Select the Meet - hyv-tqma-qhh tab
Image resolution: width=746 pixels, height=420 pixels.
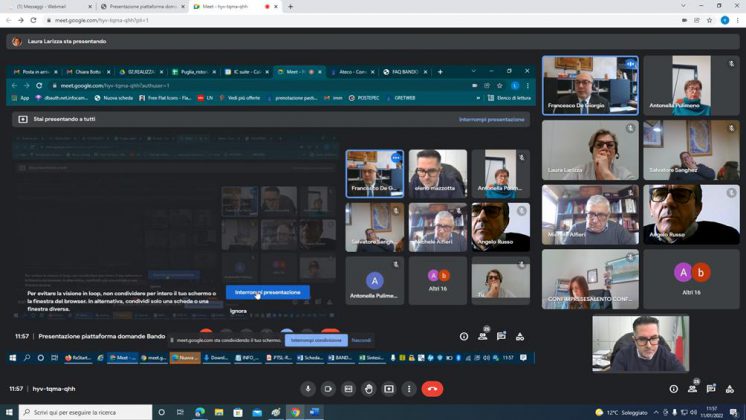(x=235, y=7)
